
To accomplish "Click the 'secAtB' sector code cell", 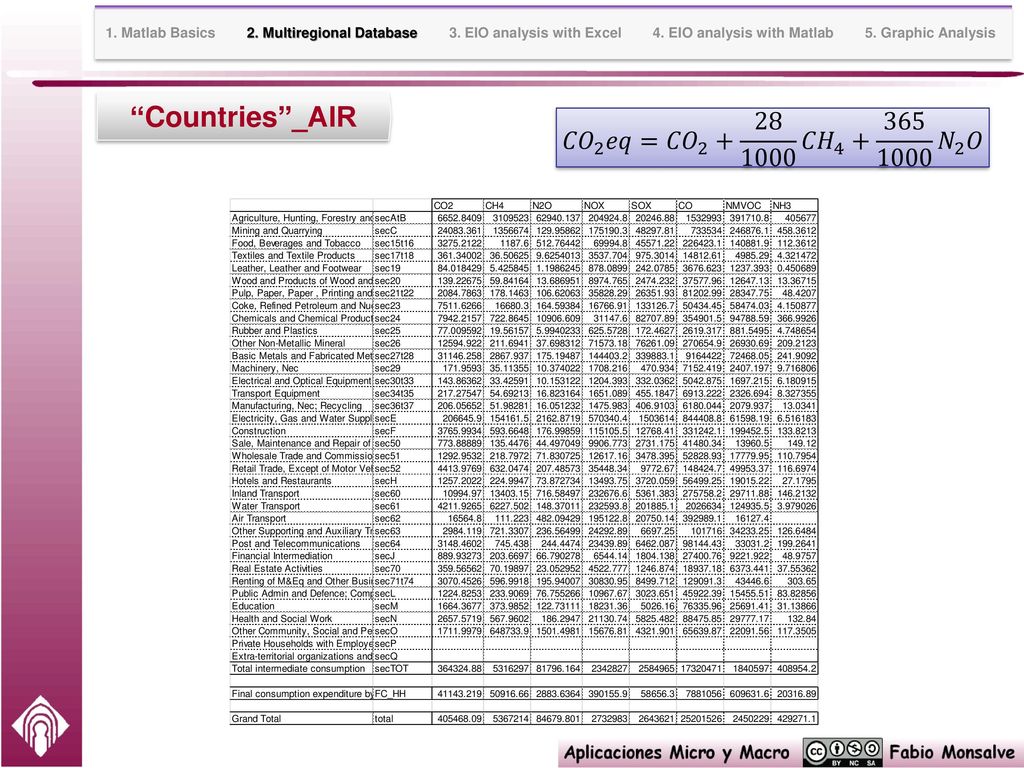I will [x=402, y=218].
